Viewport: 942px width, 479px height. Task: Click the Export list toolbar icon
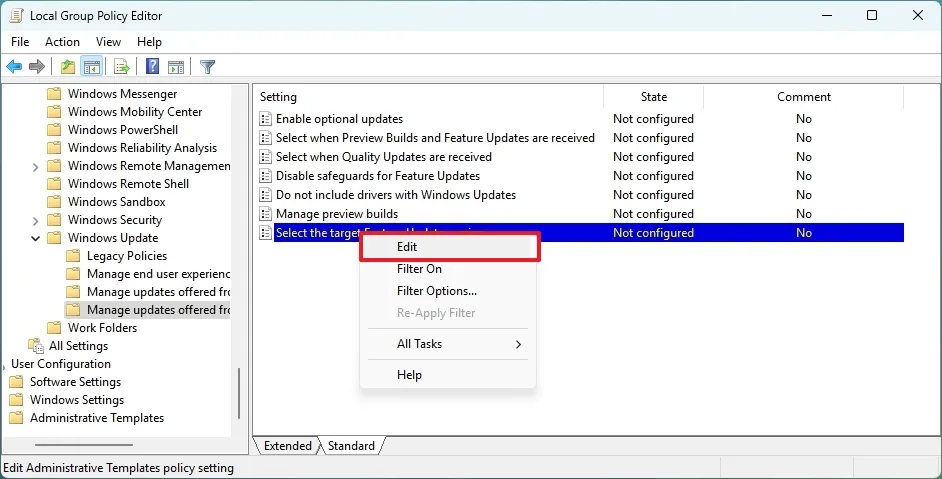point(122,67)
